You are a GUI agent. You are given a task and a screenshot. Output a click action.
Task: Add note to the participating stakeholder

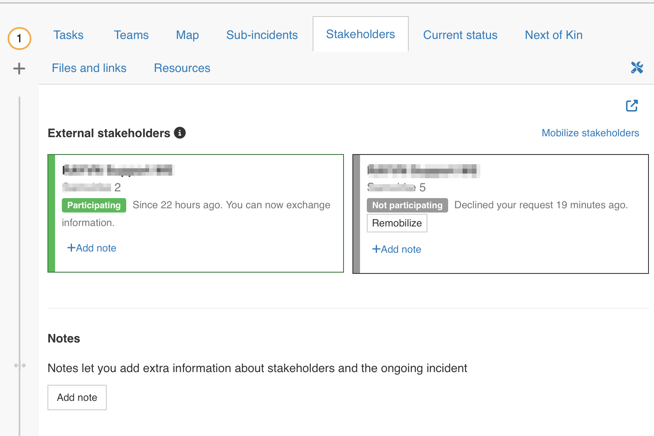(x=92, y=248)
